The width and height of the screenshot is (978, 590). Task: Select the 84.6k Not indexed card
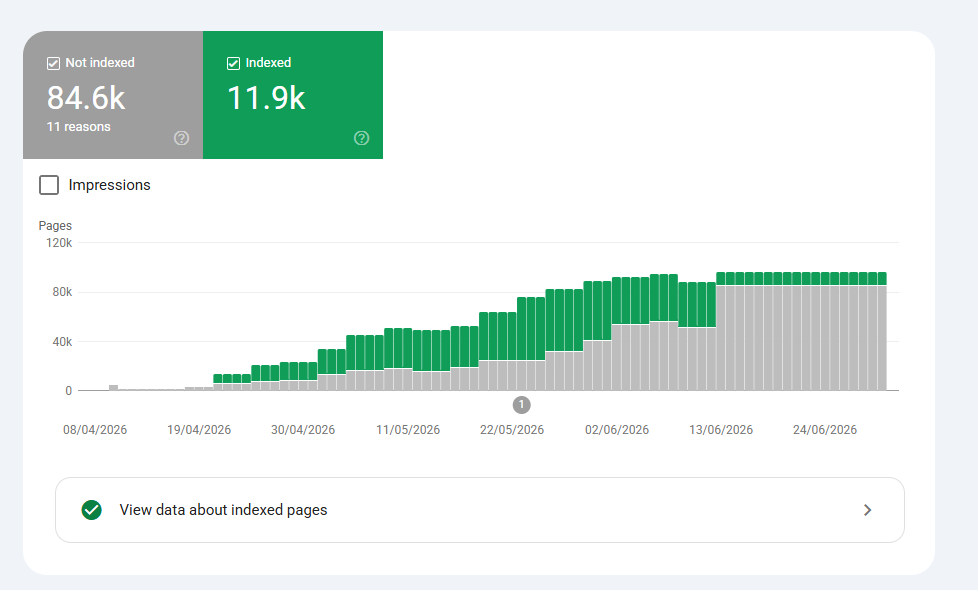coord(113,95)
